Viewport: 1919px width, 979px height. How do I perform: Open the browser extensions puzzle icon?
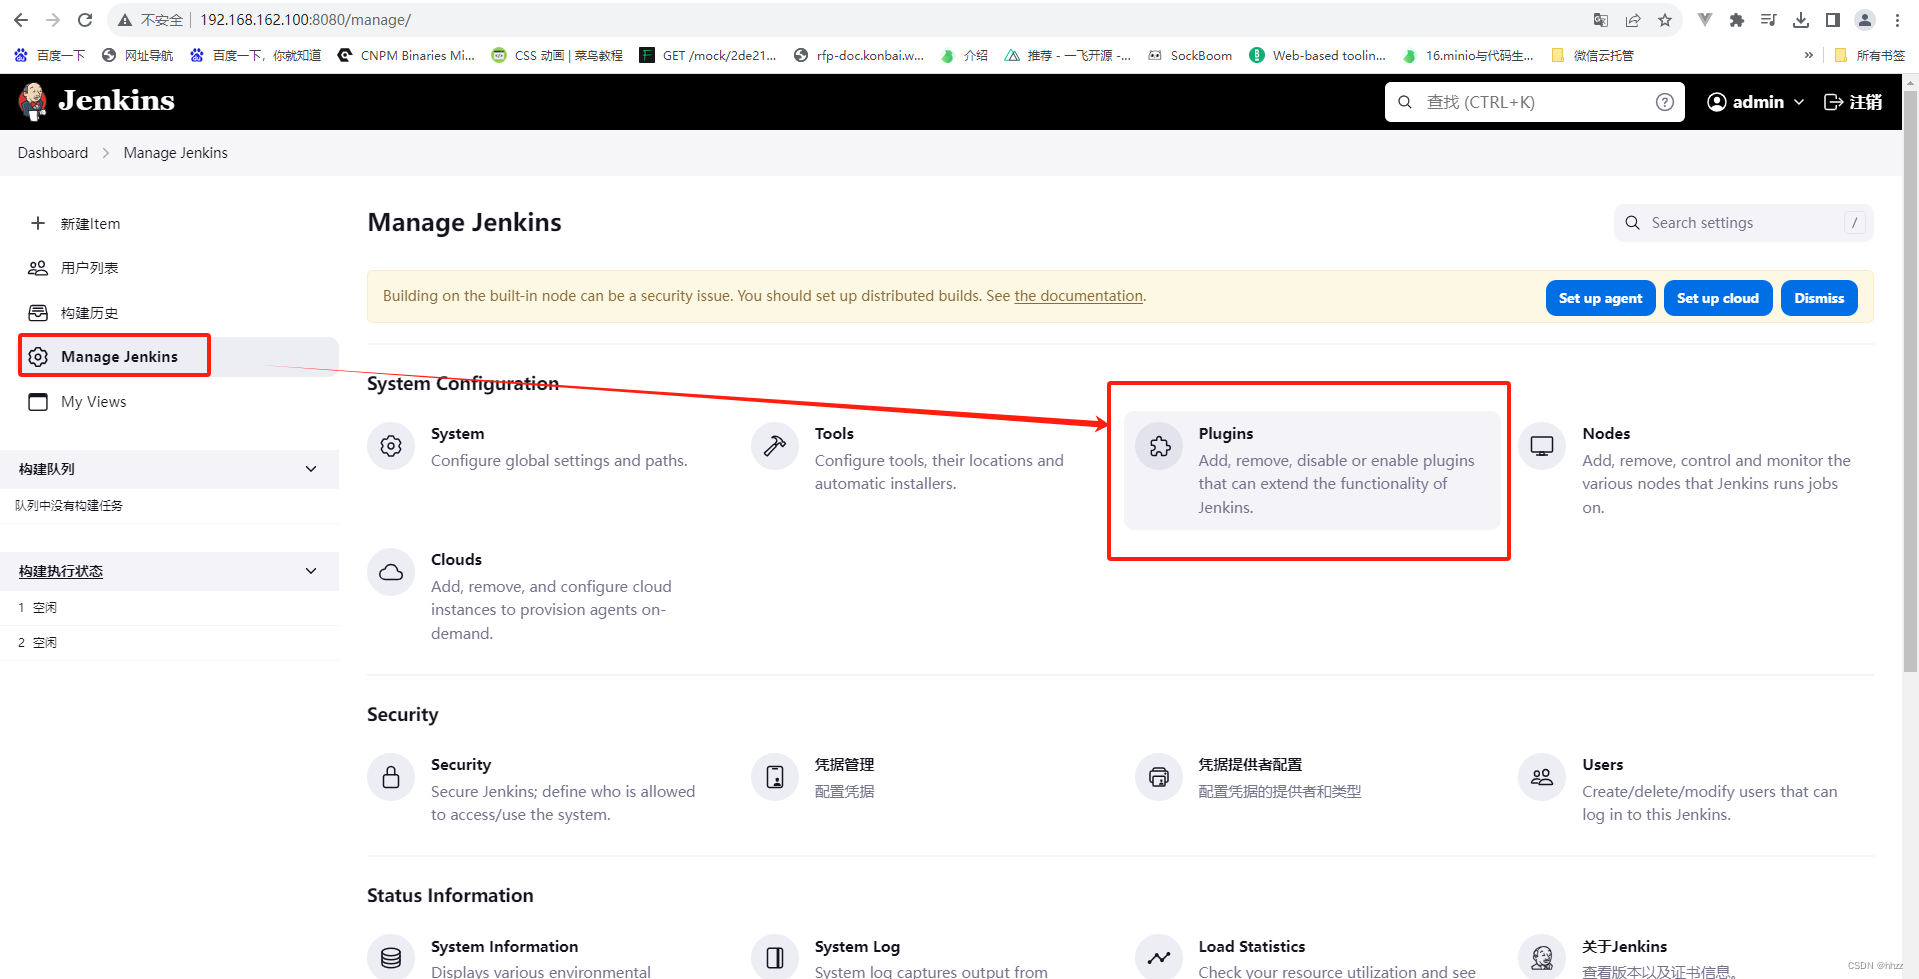coord(1737,20)
